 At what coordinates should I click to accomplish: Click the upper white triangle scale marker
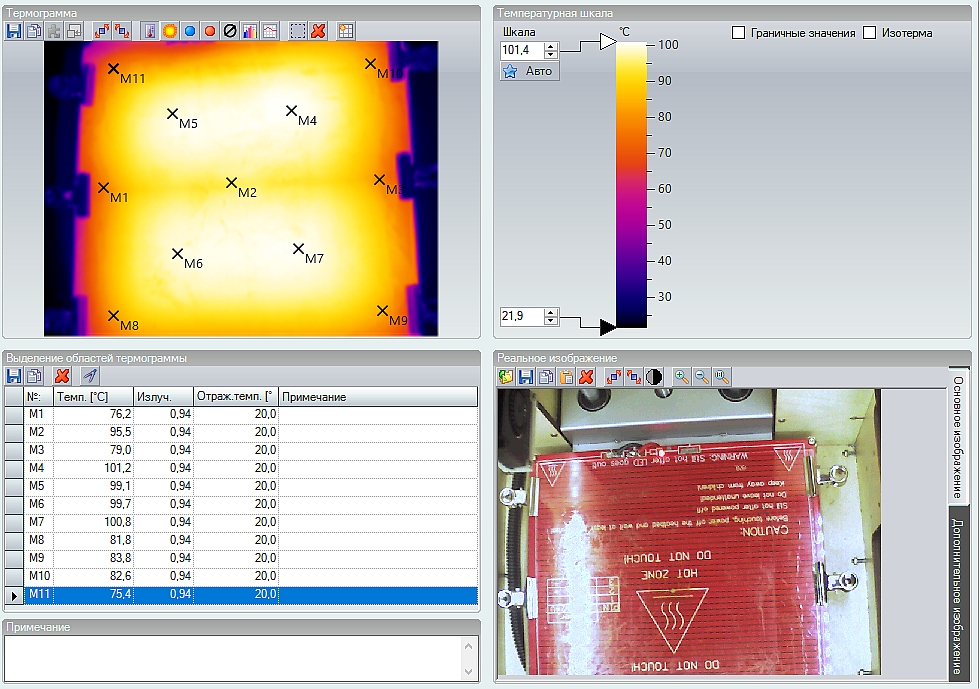607,41
